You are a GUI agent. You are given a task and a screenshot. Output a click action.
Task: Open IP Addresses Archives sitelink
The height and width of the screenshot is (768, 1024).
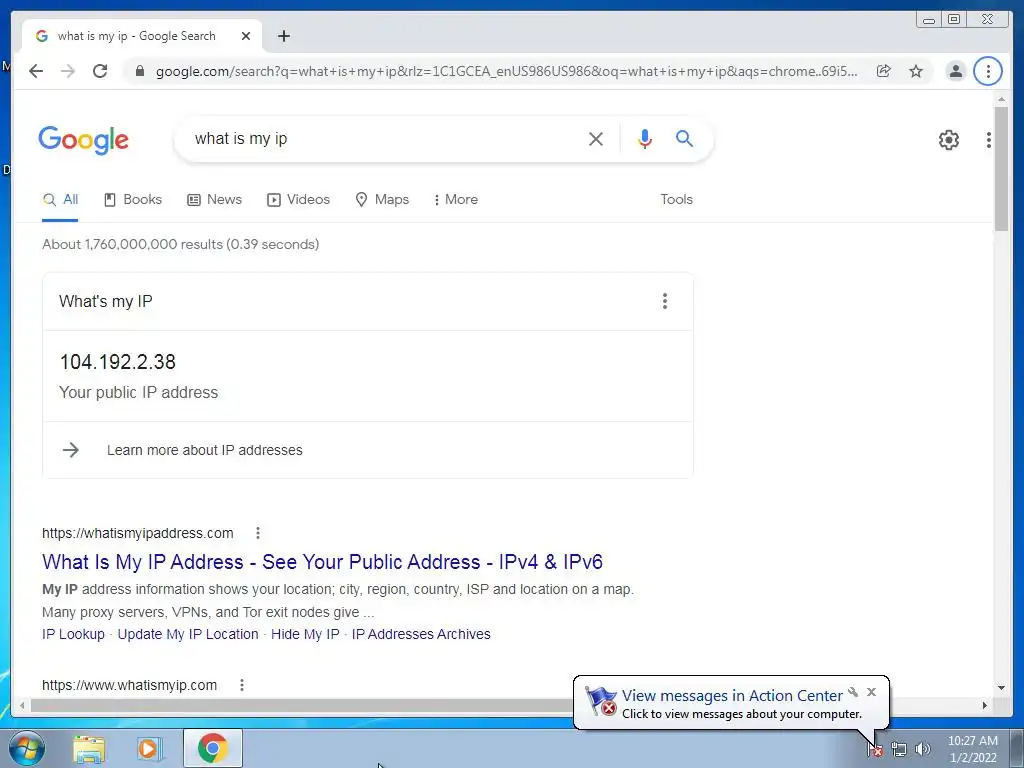[421, 634]
